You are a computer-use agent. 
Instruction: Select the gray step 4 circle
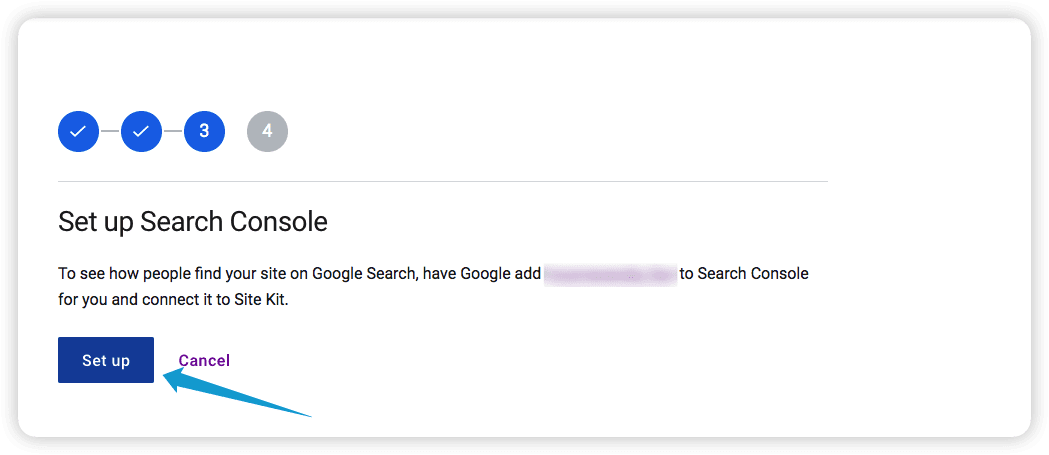[267, 131]
